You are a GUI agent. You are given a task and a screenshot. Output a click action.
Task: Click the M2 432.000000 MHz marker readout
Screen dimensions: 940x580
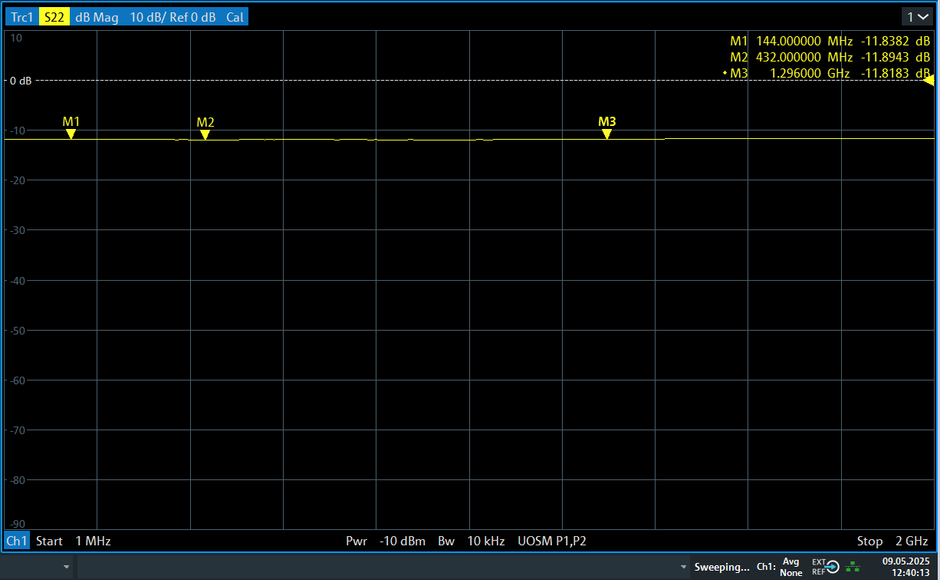click(830, 57)
